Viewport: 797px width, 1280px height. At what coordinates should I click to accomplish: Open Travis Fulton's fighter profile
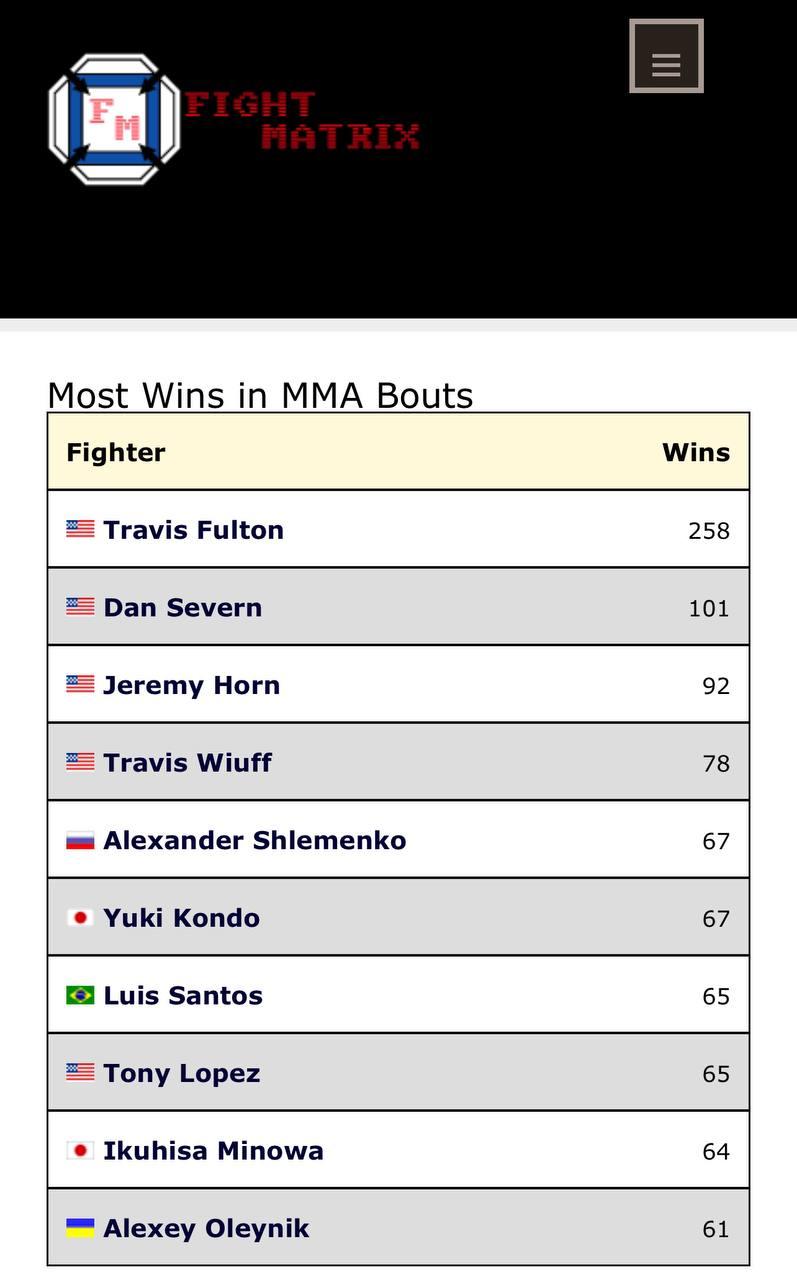tap(193, 530)
